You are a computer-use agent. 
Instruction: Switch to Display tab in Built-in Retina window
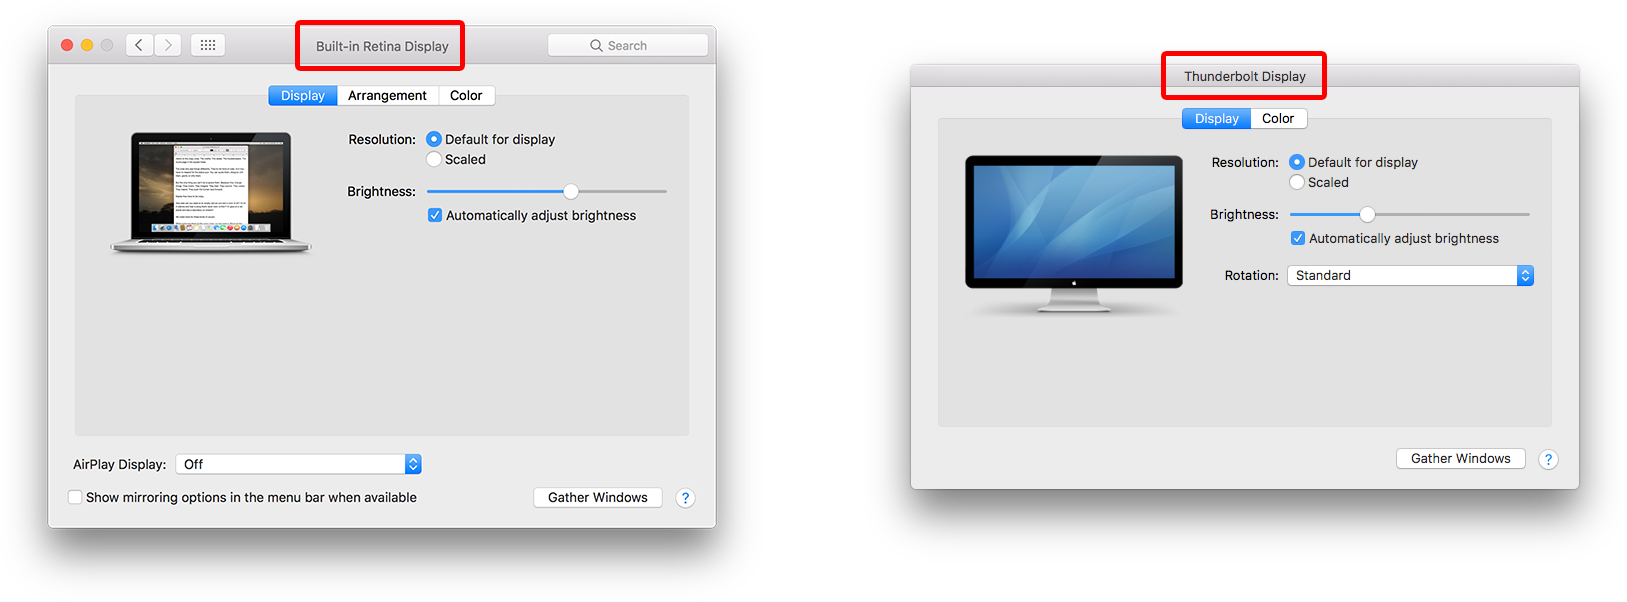coord(303,96)
